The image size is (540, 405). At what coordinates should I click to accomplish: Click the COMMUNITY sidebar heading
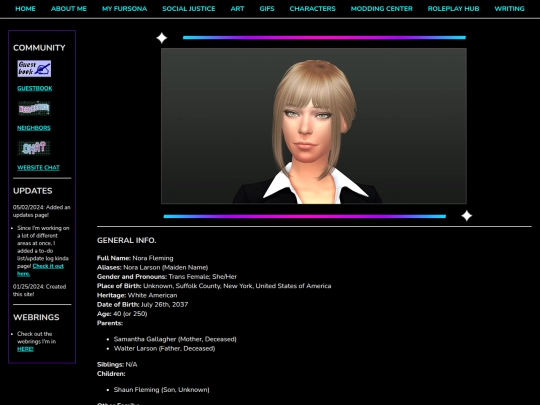39,48
